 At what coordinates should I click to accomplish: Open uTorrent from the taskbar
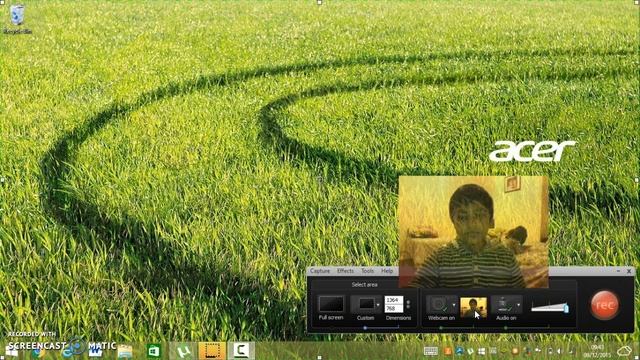(183, 351)
